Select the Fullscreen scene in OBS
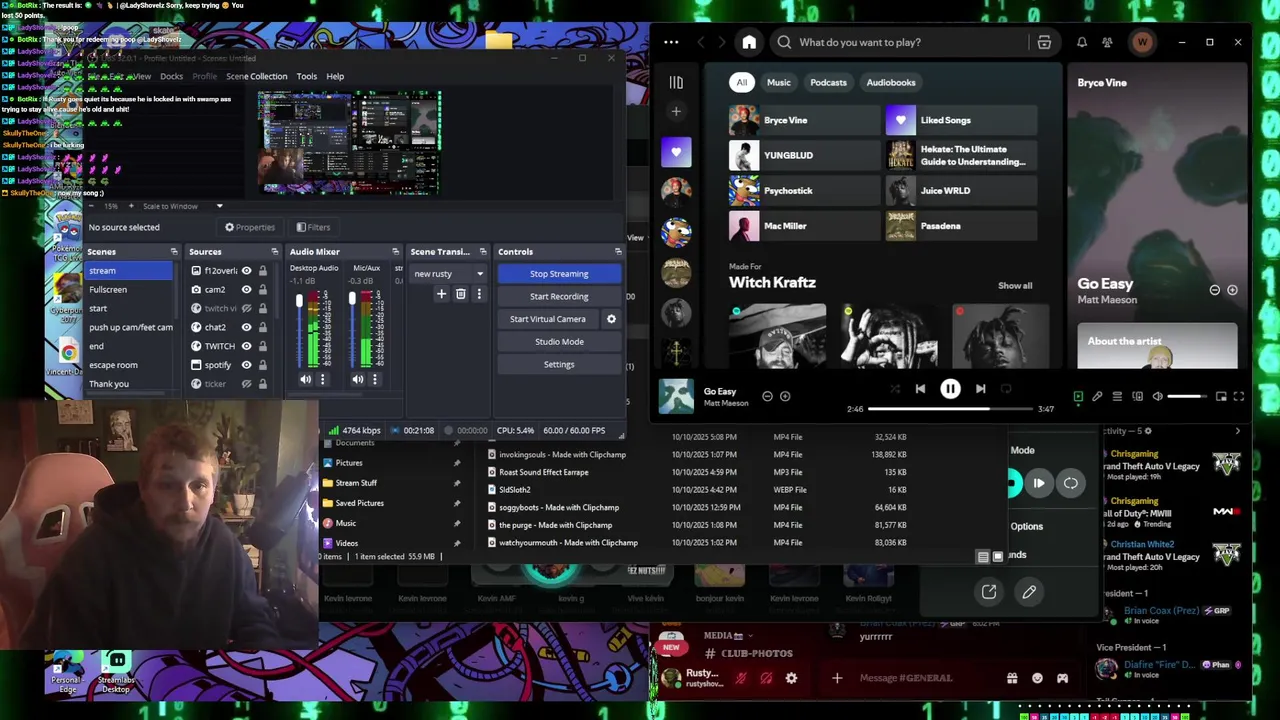 (130, 290)
